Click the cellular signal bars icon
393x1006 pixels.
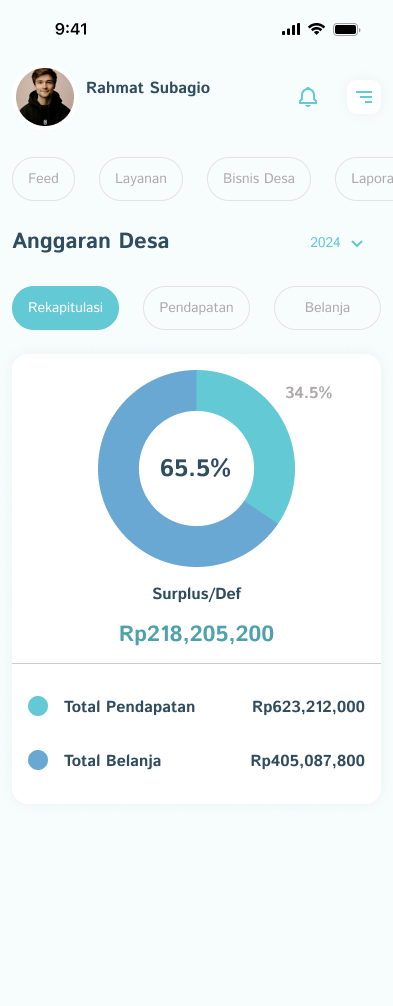point(291,29)
